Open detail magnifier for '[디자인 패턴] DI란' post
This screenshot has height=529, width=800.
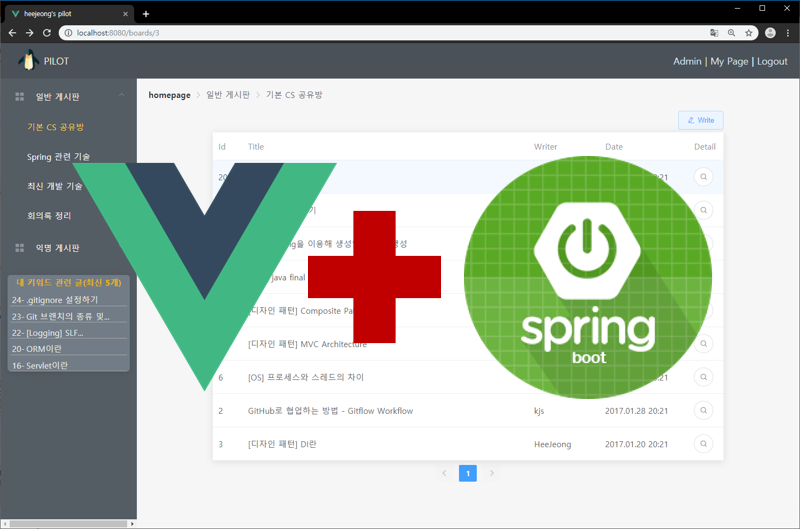click(704, 444)
